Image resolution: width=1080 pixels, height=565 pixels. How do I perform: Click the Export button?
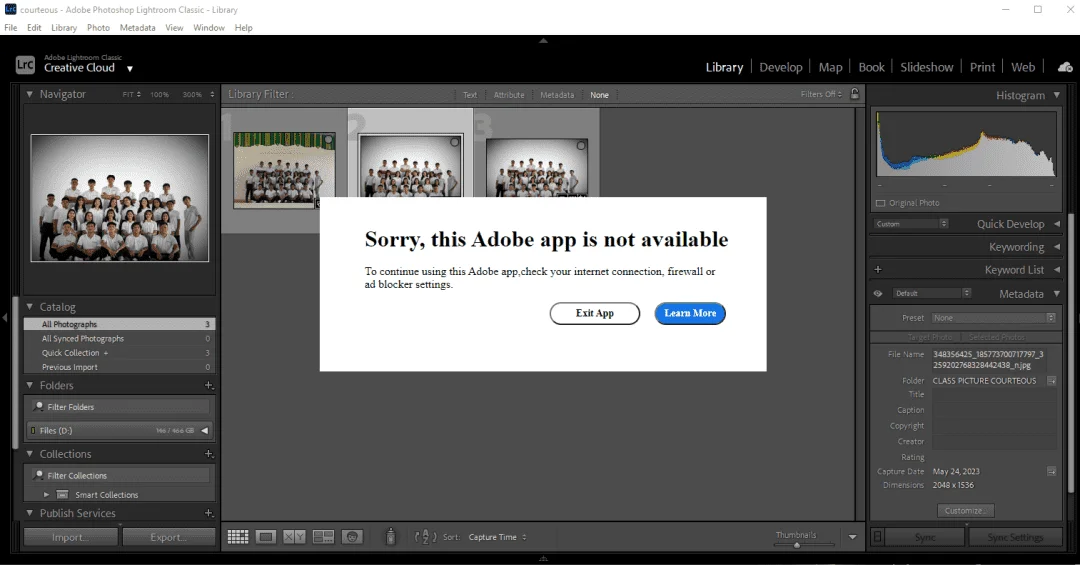pyautogui.click(x=169, y=537)
